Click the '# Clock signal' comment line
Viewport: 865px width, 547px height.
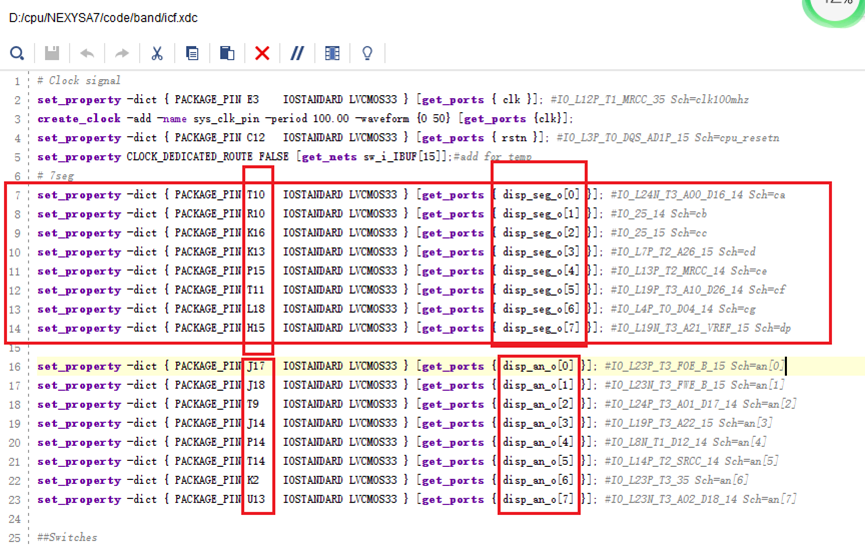(78, 81)
